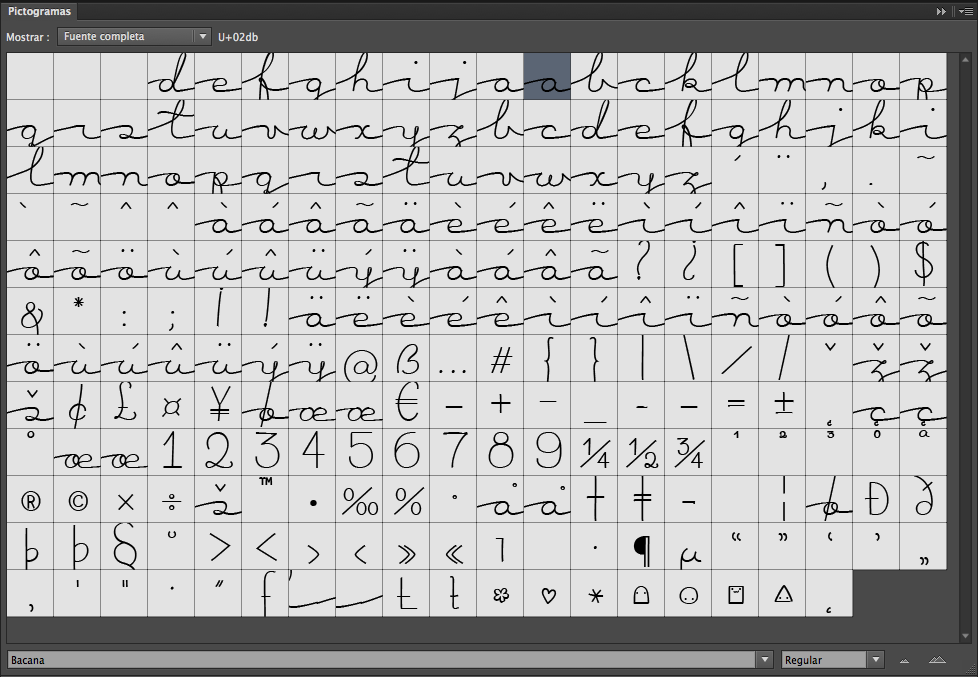
Task: Select the registered trademark ® glyph
Action: (x=31, y=500)
